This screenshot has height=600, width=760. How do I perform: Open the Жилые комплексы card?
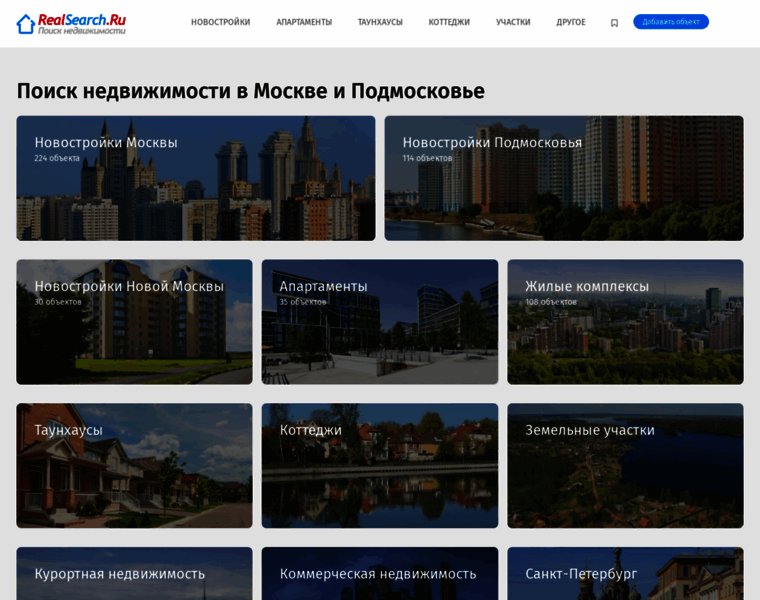coord(625,322)
